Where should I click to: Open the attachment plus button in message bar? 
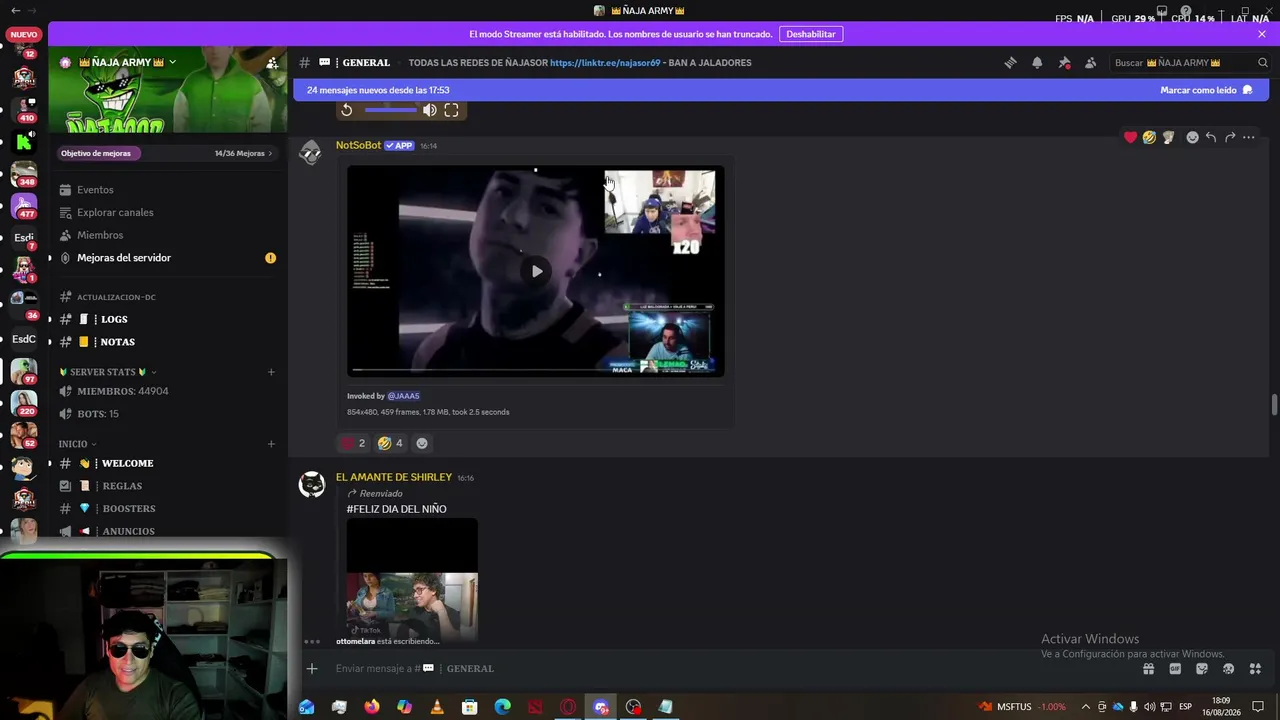click(312, 668)
